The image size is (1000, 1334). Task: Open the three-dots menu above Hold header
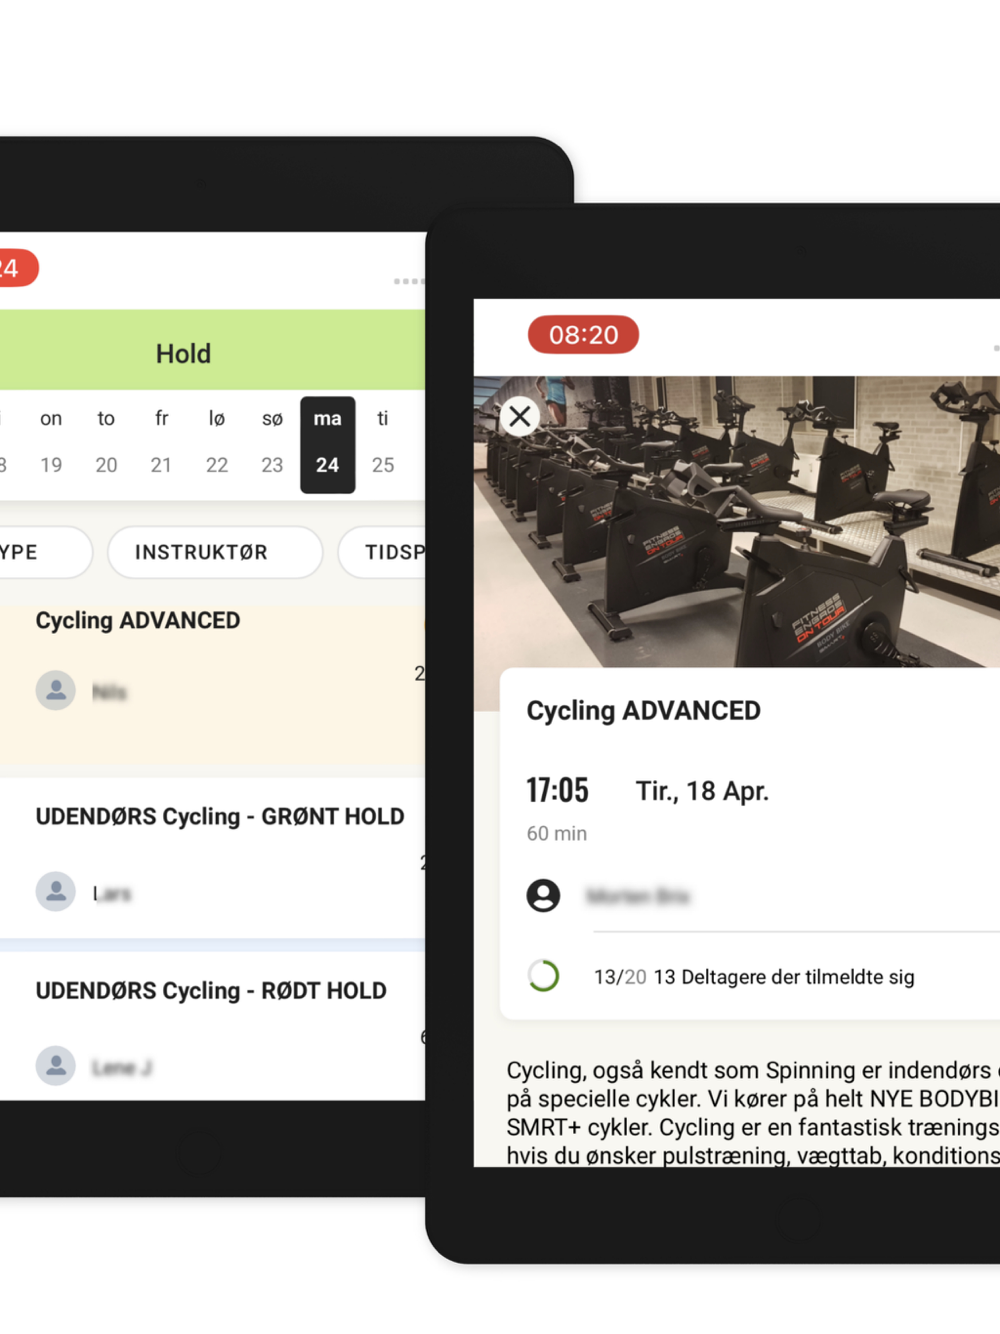point(409,282)
